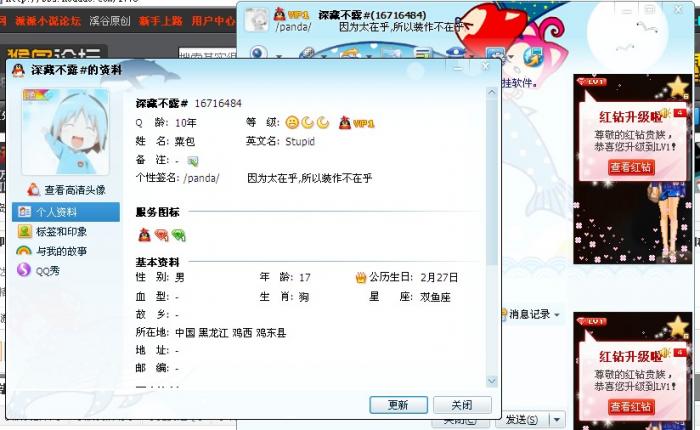Open 查看高清头像 to view HD avatar
The width and height of the screenshot is (700, 430).
click(x=67, y=190)
